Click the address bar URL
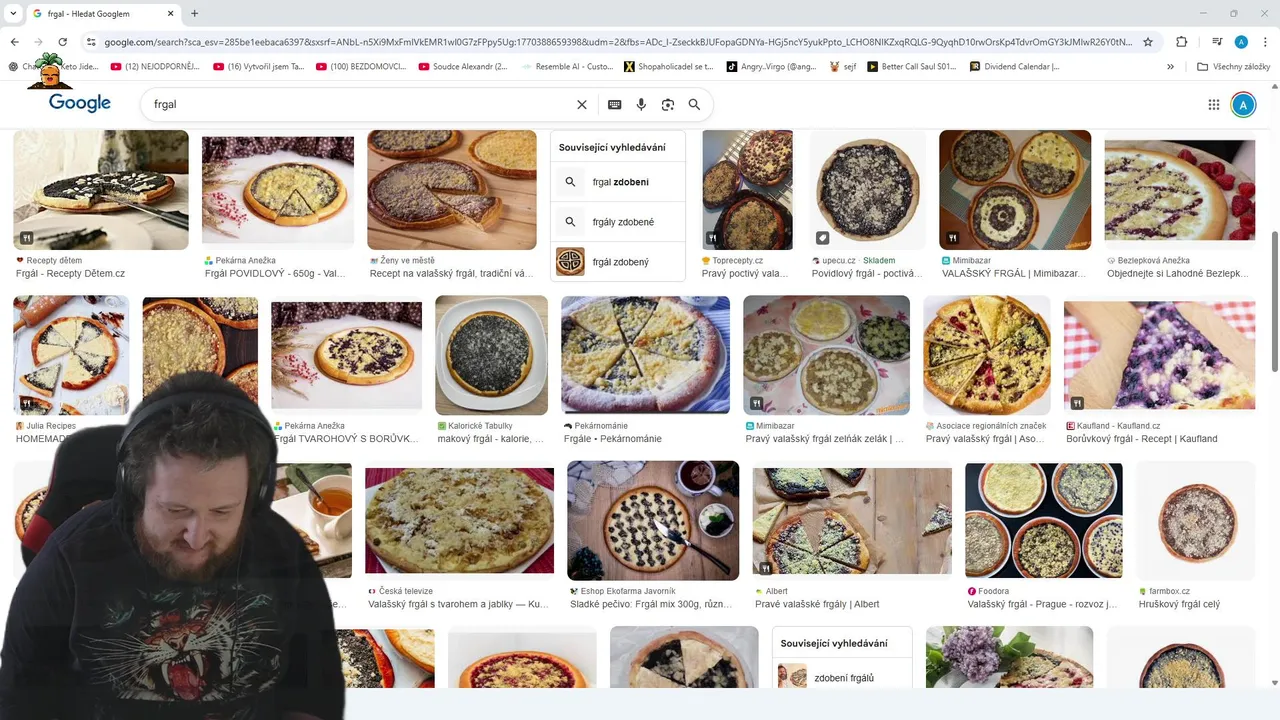Viewport: 1280px width, 720px height. [618, 42]
